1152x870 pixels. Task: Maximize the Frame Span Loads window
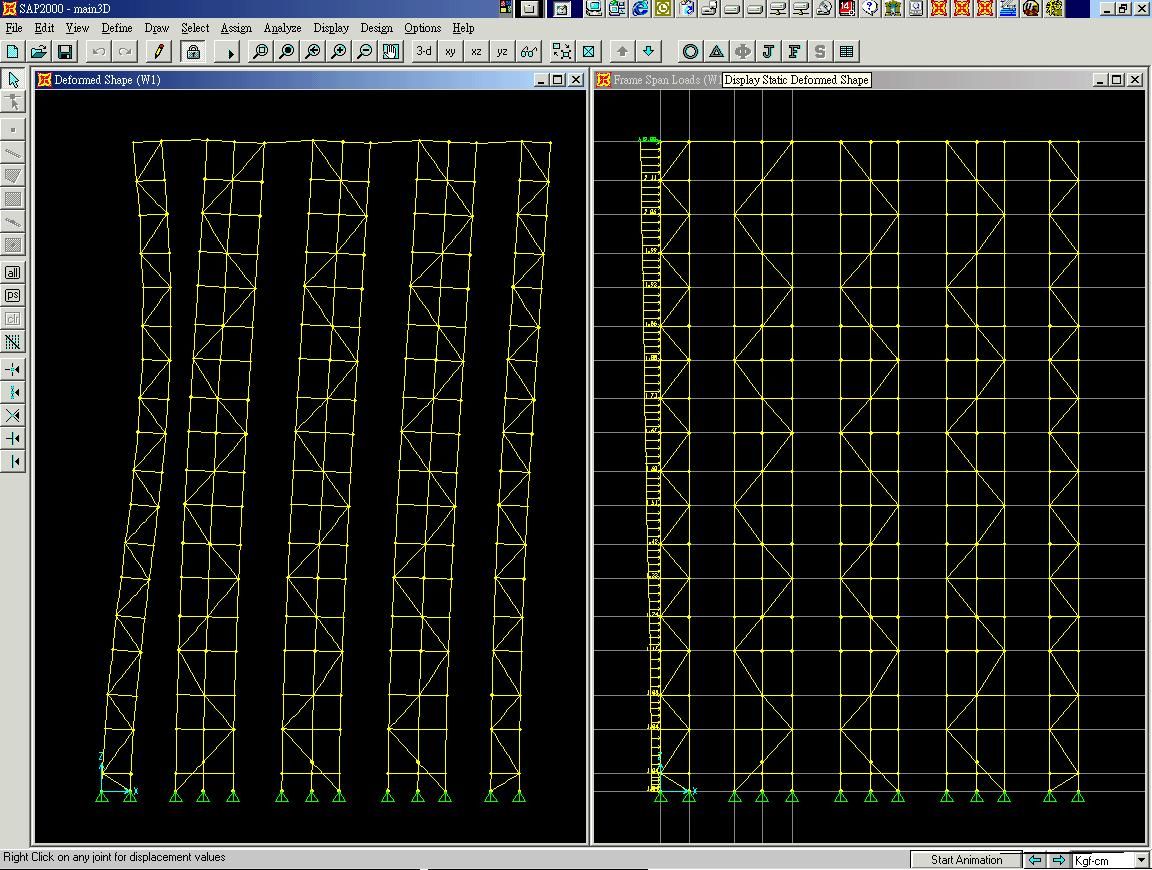click(x=1117, y=79)
